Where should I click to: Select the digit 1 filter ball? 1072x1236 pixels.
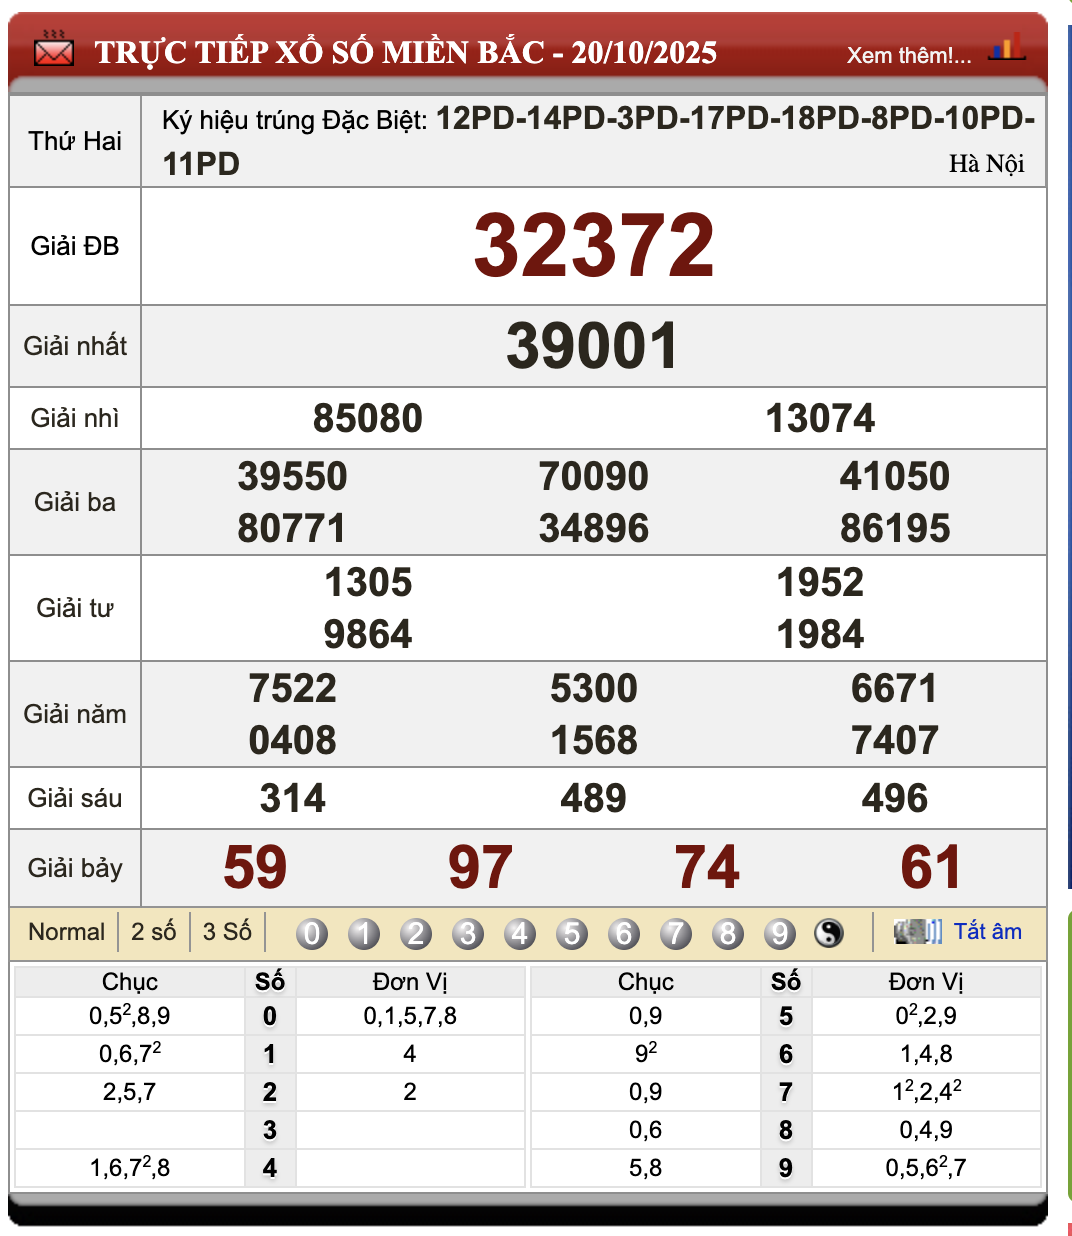(x=364, y=933)
